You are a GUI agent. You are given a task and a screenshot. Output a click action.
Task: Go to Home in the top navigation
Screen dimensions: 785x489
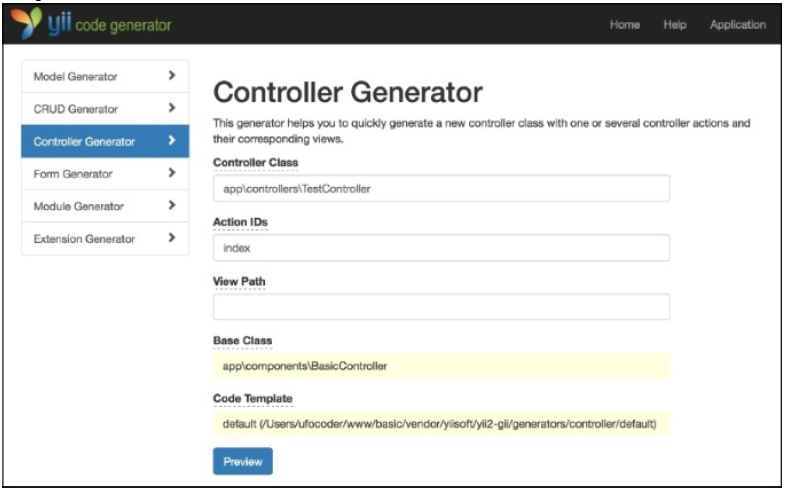[624, 25]
